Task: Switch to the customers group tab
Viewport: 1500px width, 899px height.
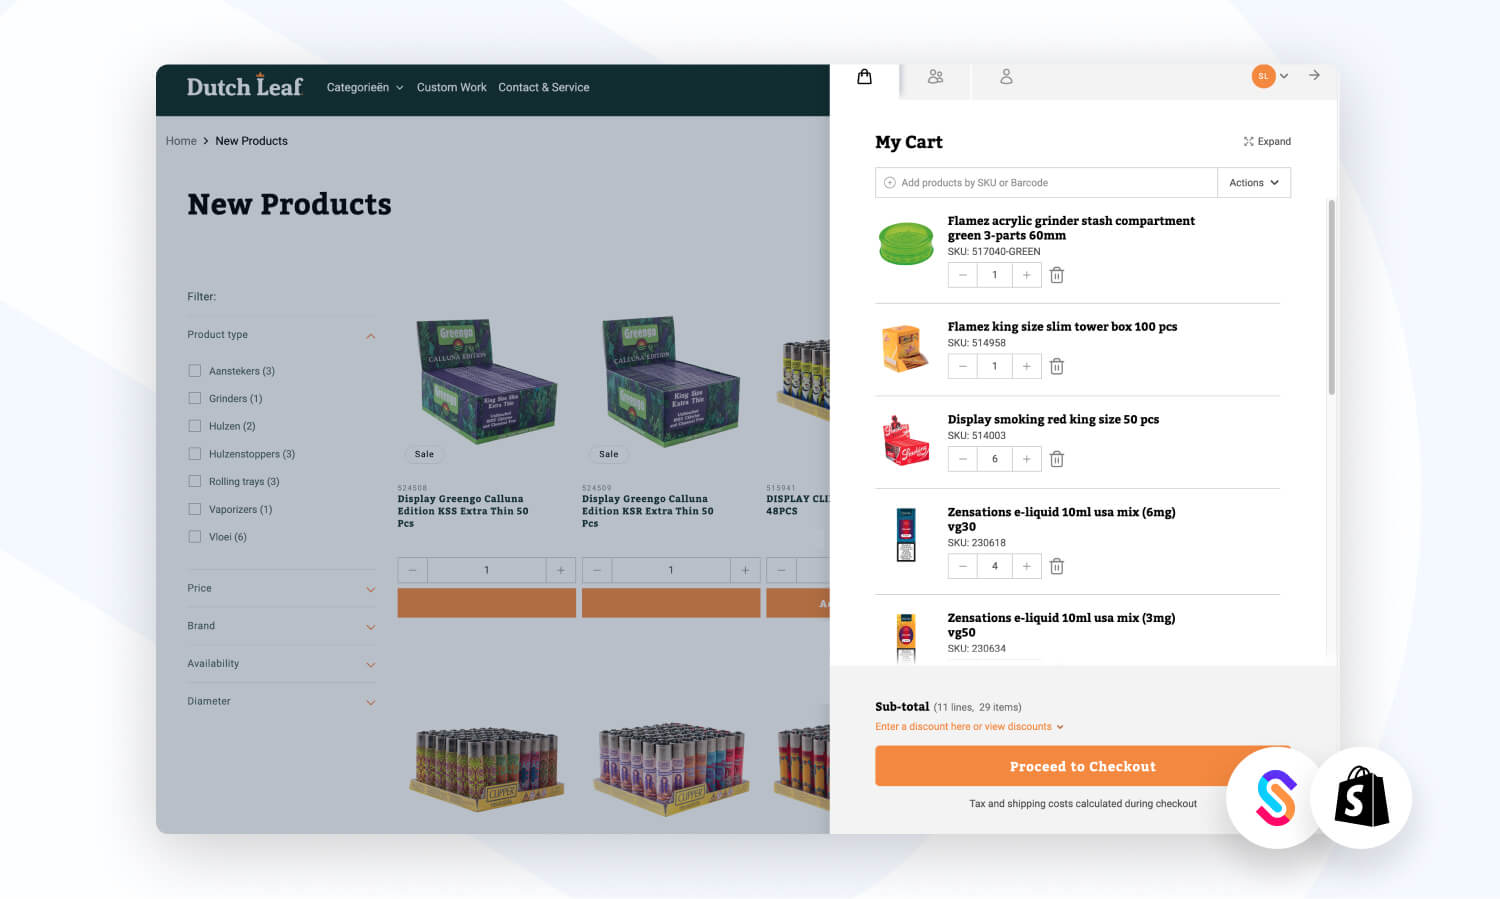Action: click(x=935, y=77)
